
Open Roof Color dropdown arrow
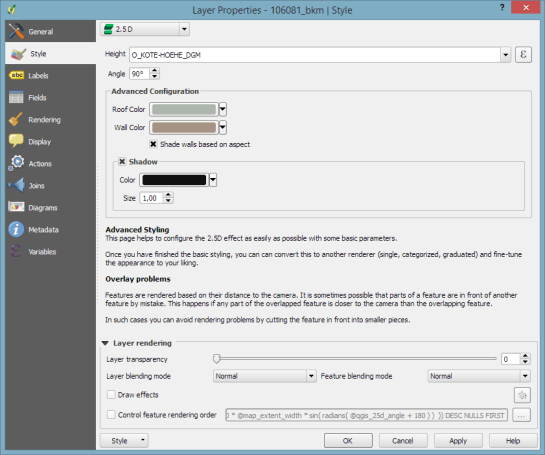click(x=222, y=109)
